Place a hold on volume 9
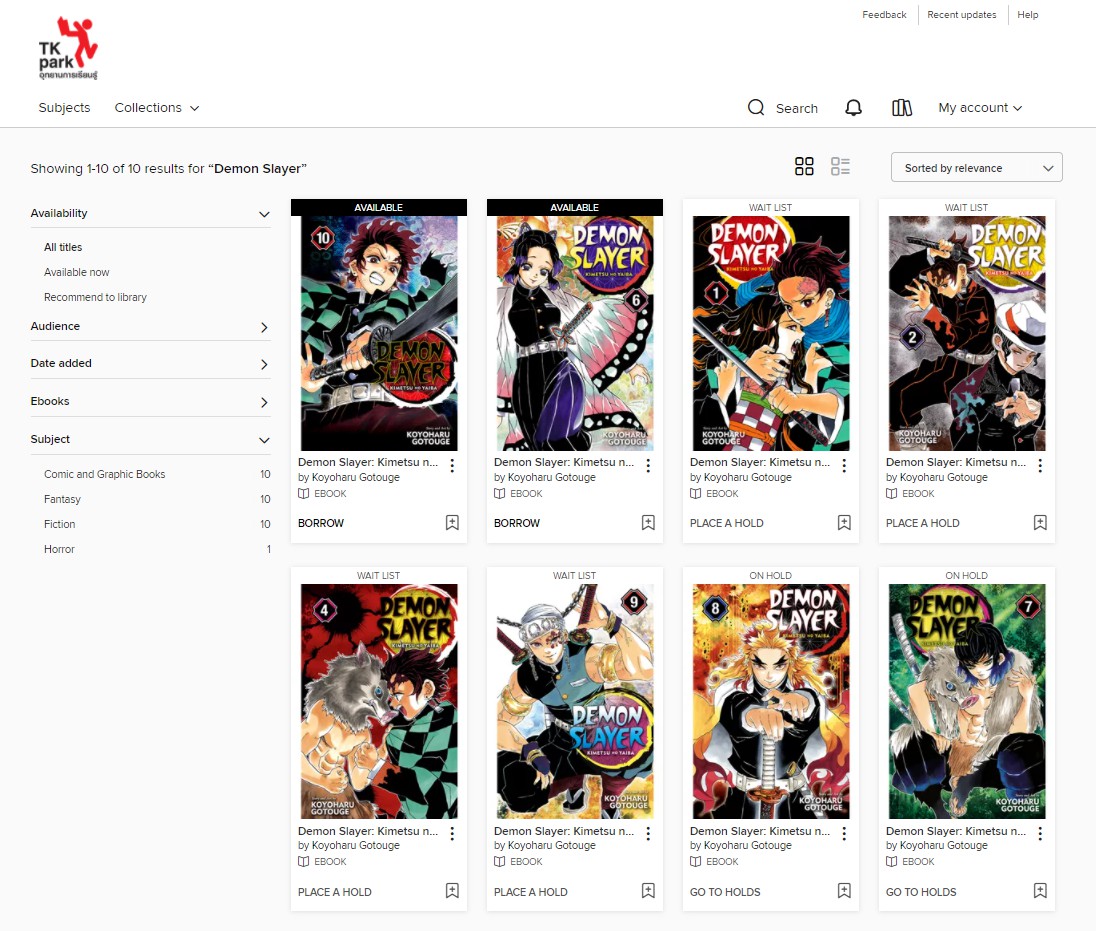1096x931 pixels. (531, 892)
